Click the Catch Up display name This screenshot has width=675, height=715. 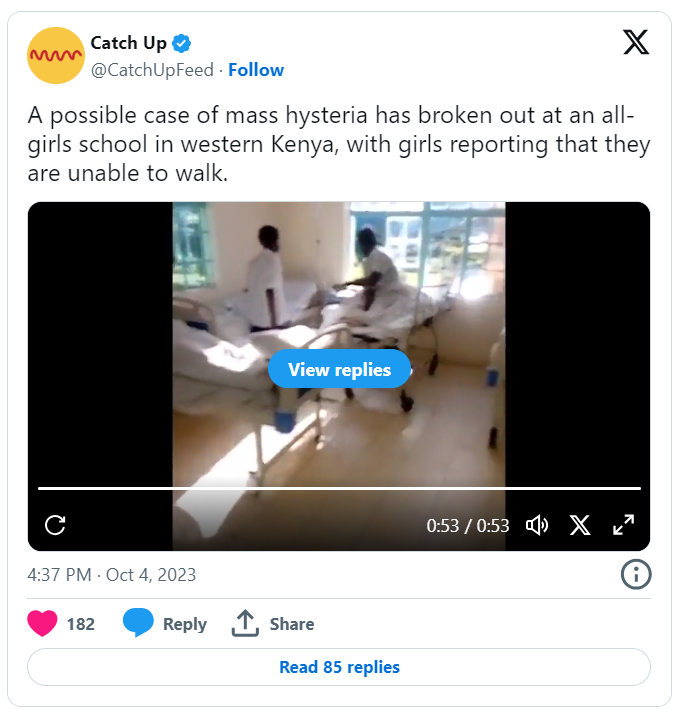pos(129,43)
